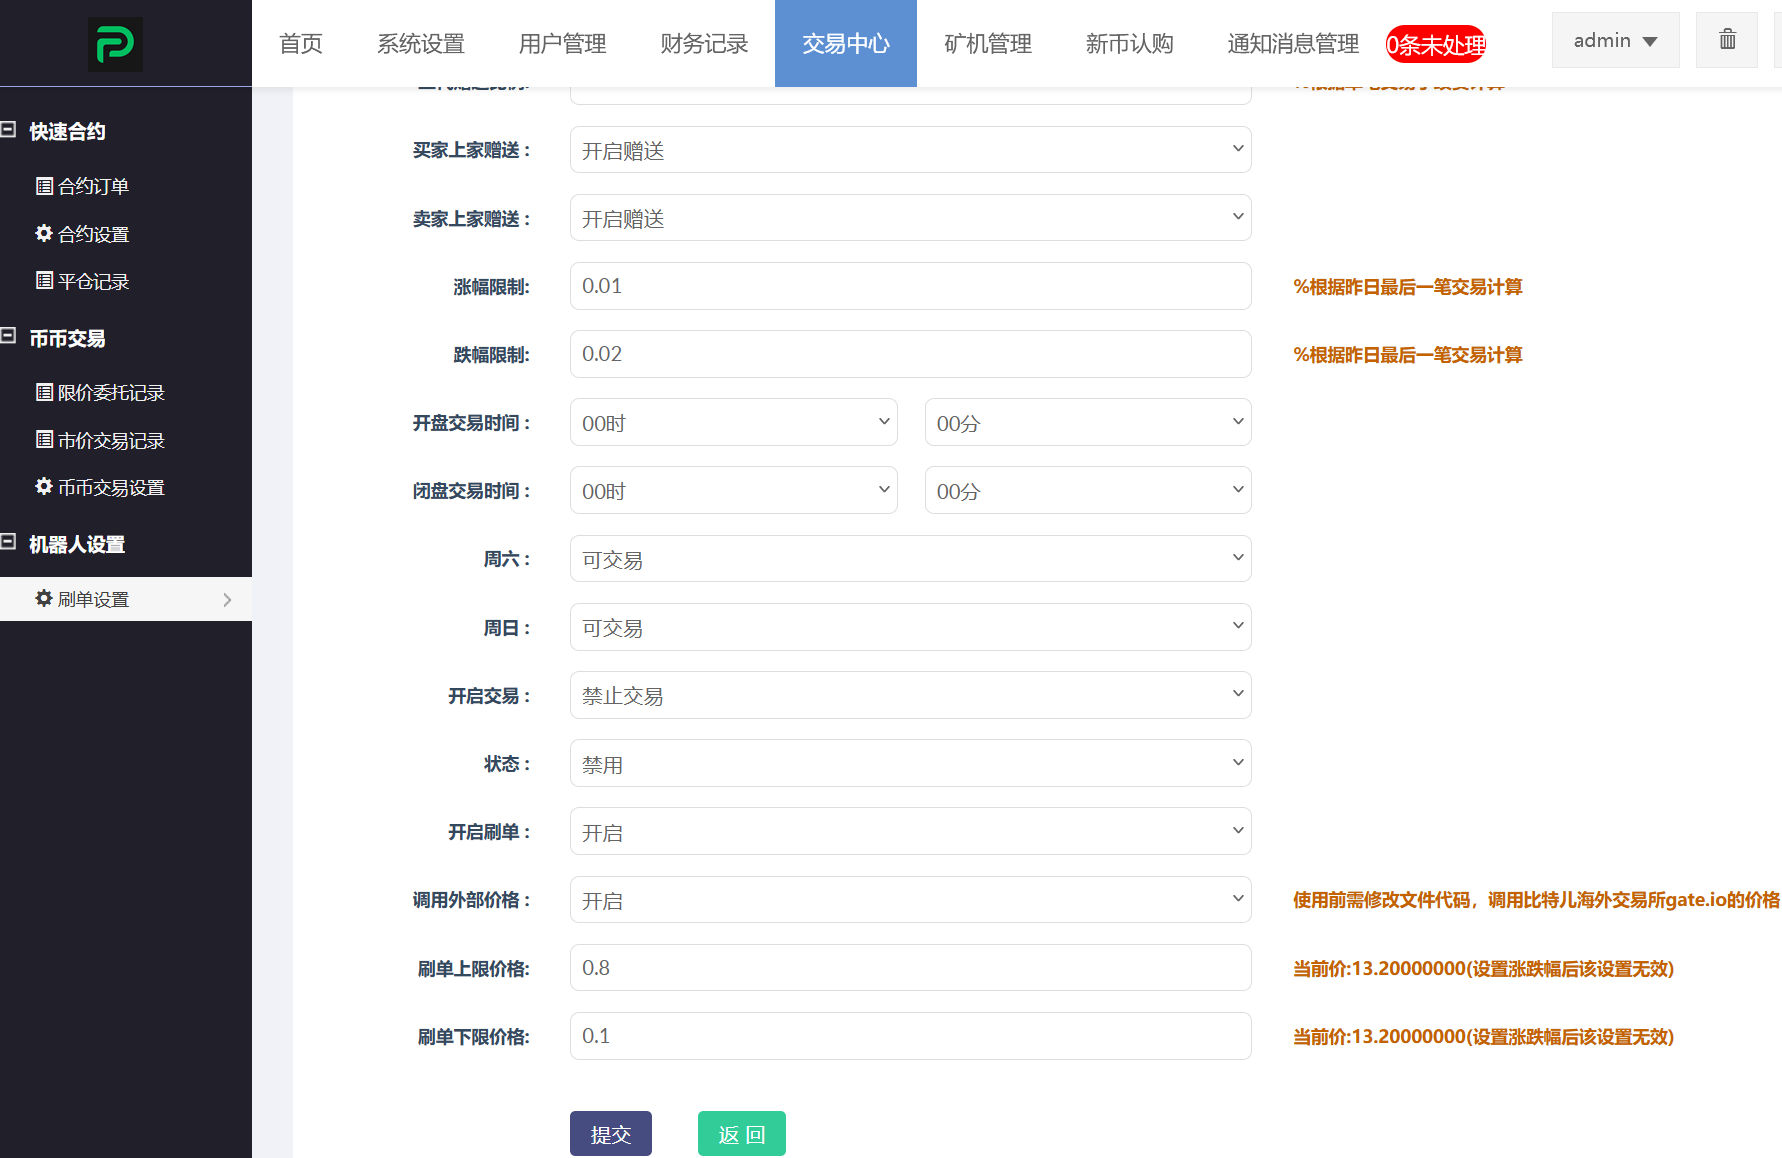Click the 涨幅限制 input field

(911, 286)
